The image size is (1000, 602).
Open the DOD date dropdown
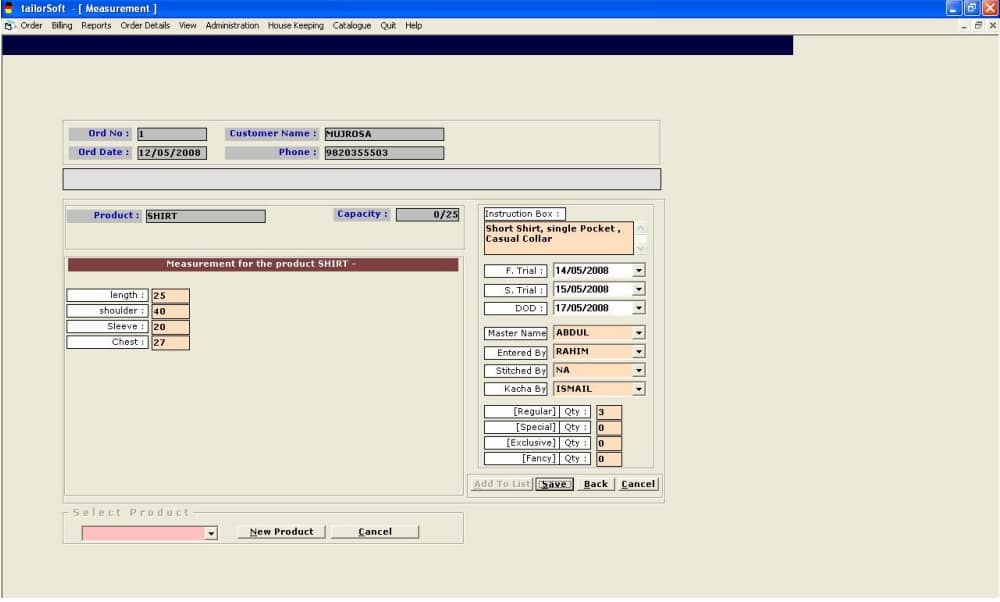pyautogui.click(x=639, y=309)
